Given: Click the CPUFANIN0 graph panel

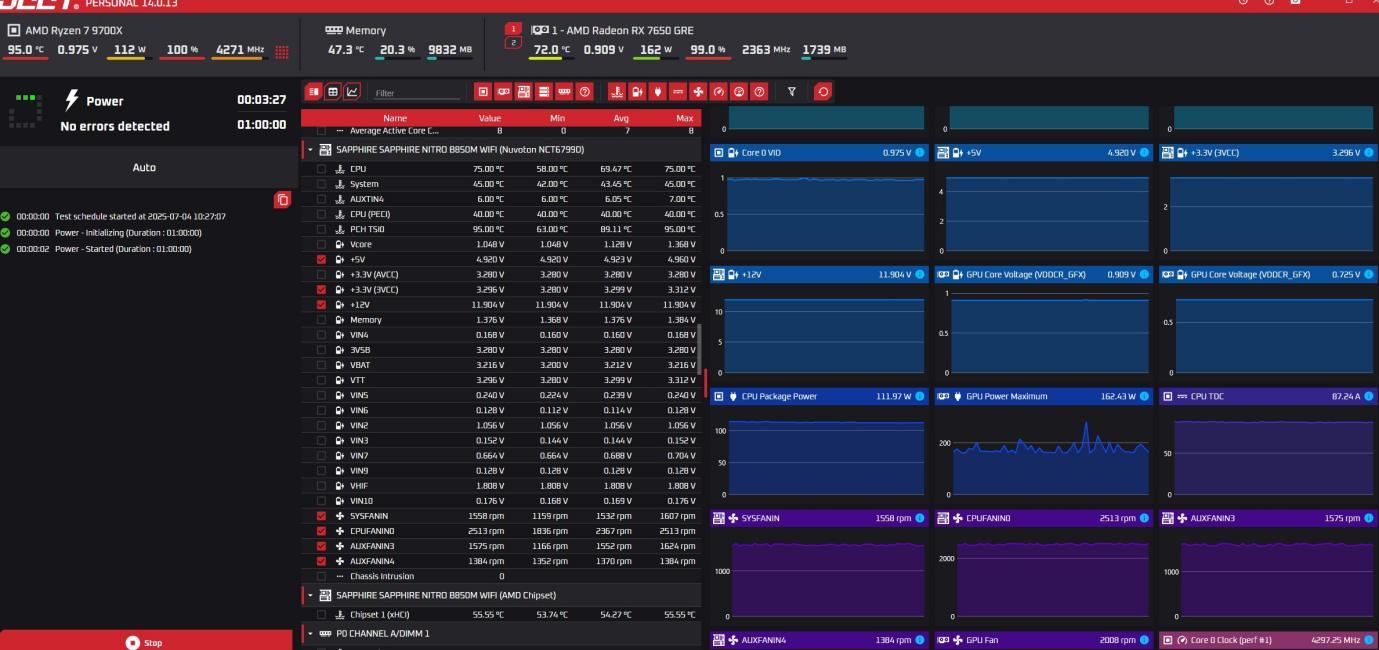Looking at the screenshot, I should [x=1042, y=566].
